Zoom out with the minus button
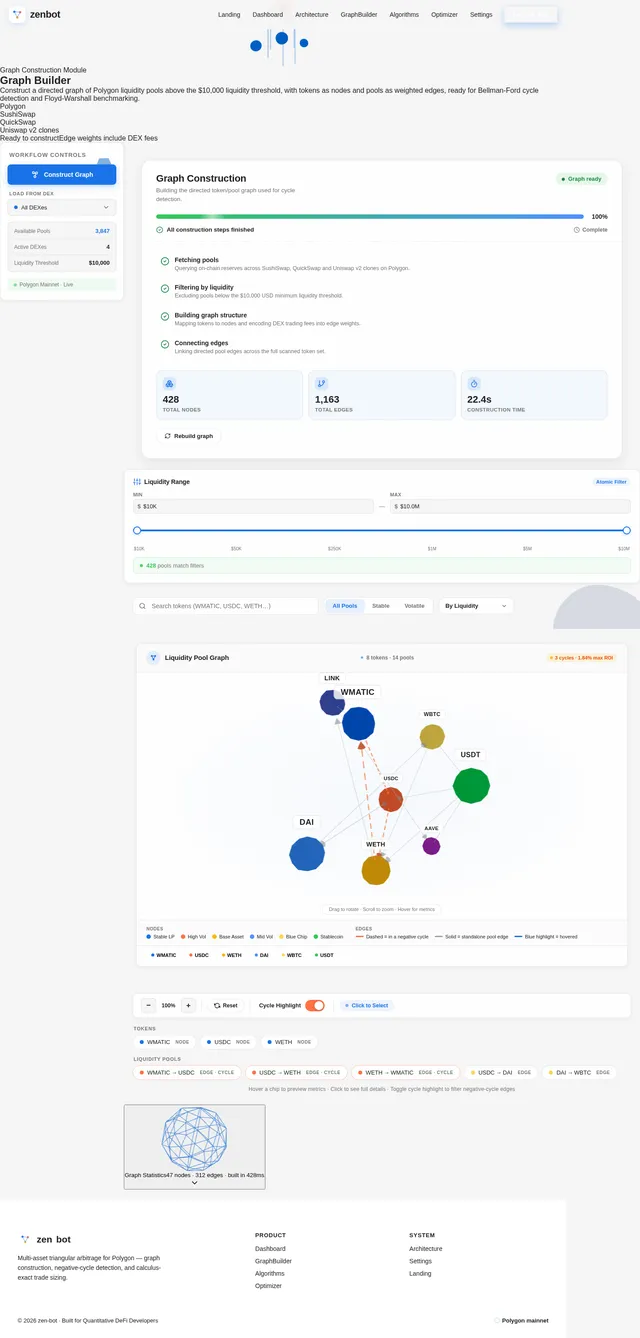Screen dimensions: 640x1338 148,1005
